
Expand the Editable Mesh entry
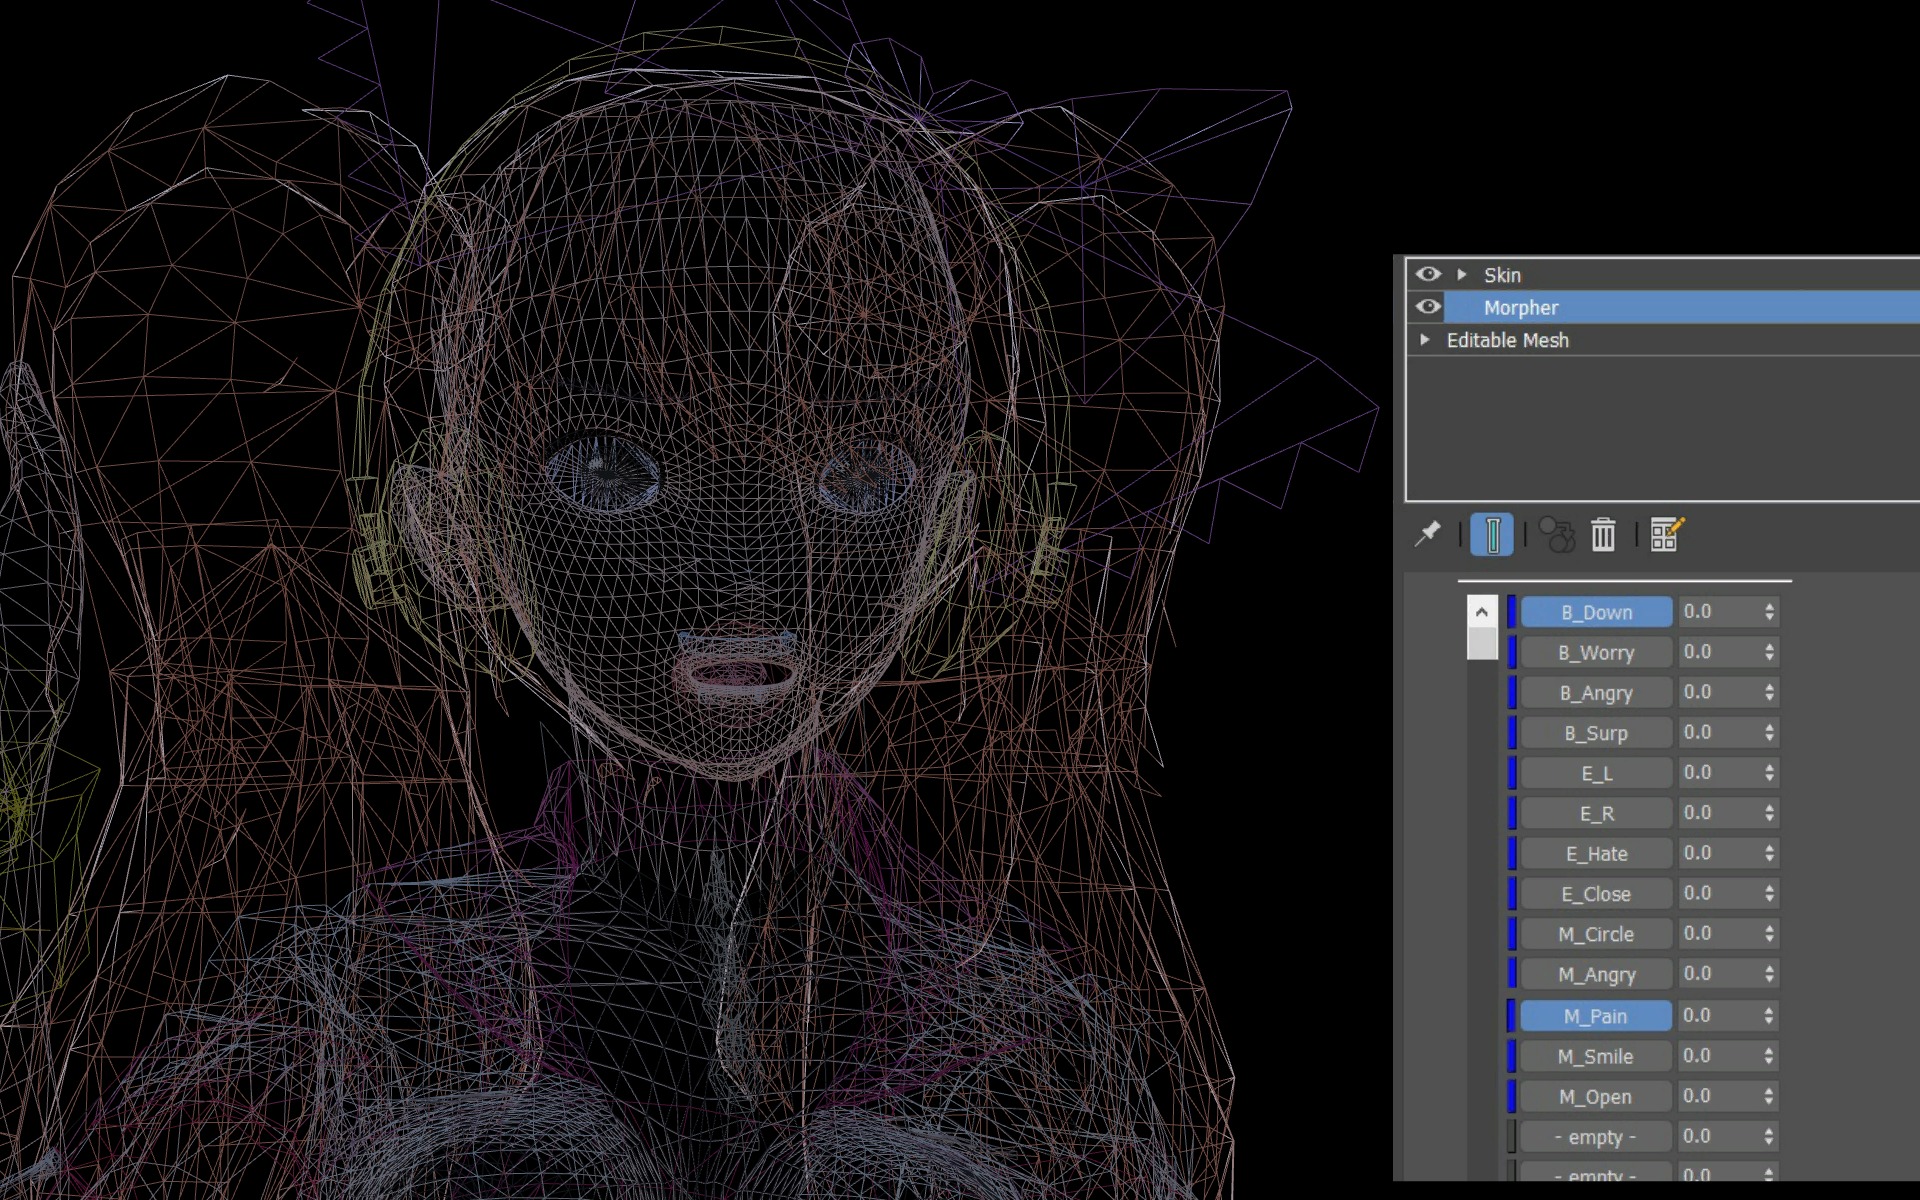click(1425, 340)
